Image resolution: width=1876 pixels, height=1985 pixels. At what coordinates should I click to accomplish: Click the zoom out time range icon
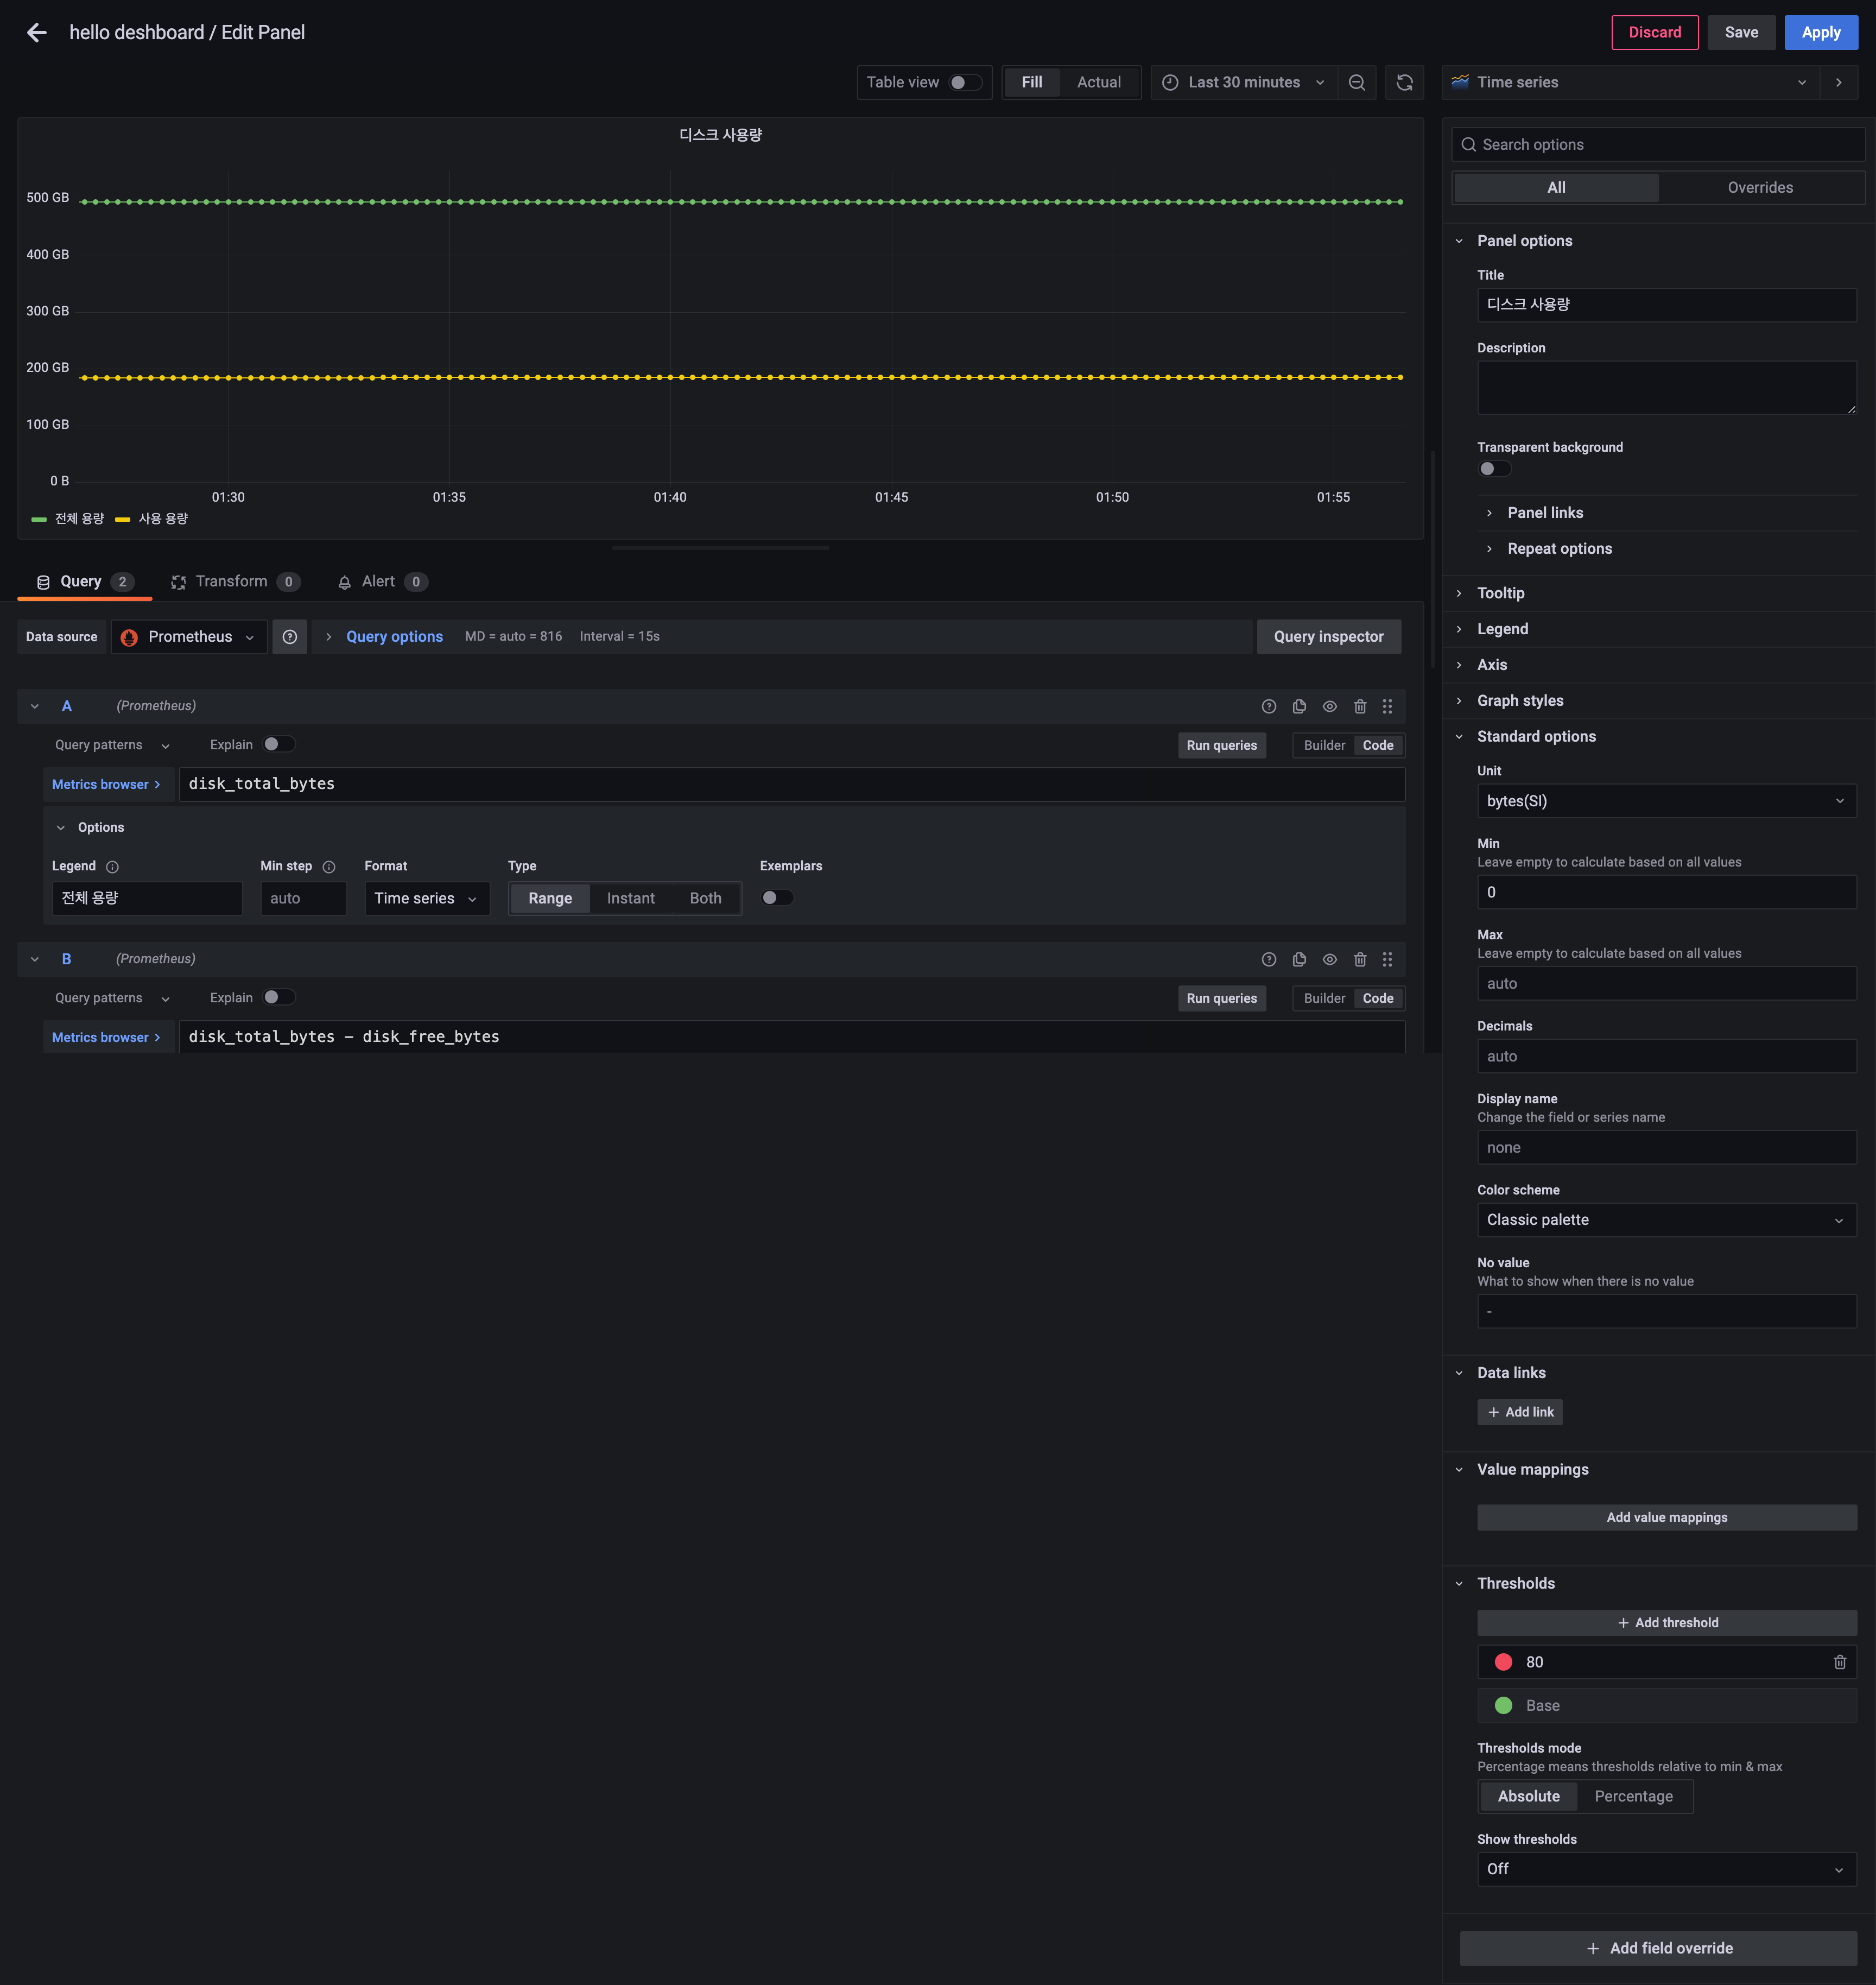[x=1356, y=83]
